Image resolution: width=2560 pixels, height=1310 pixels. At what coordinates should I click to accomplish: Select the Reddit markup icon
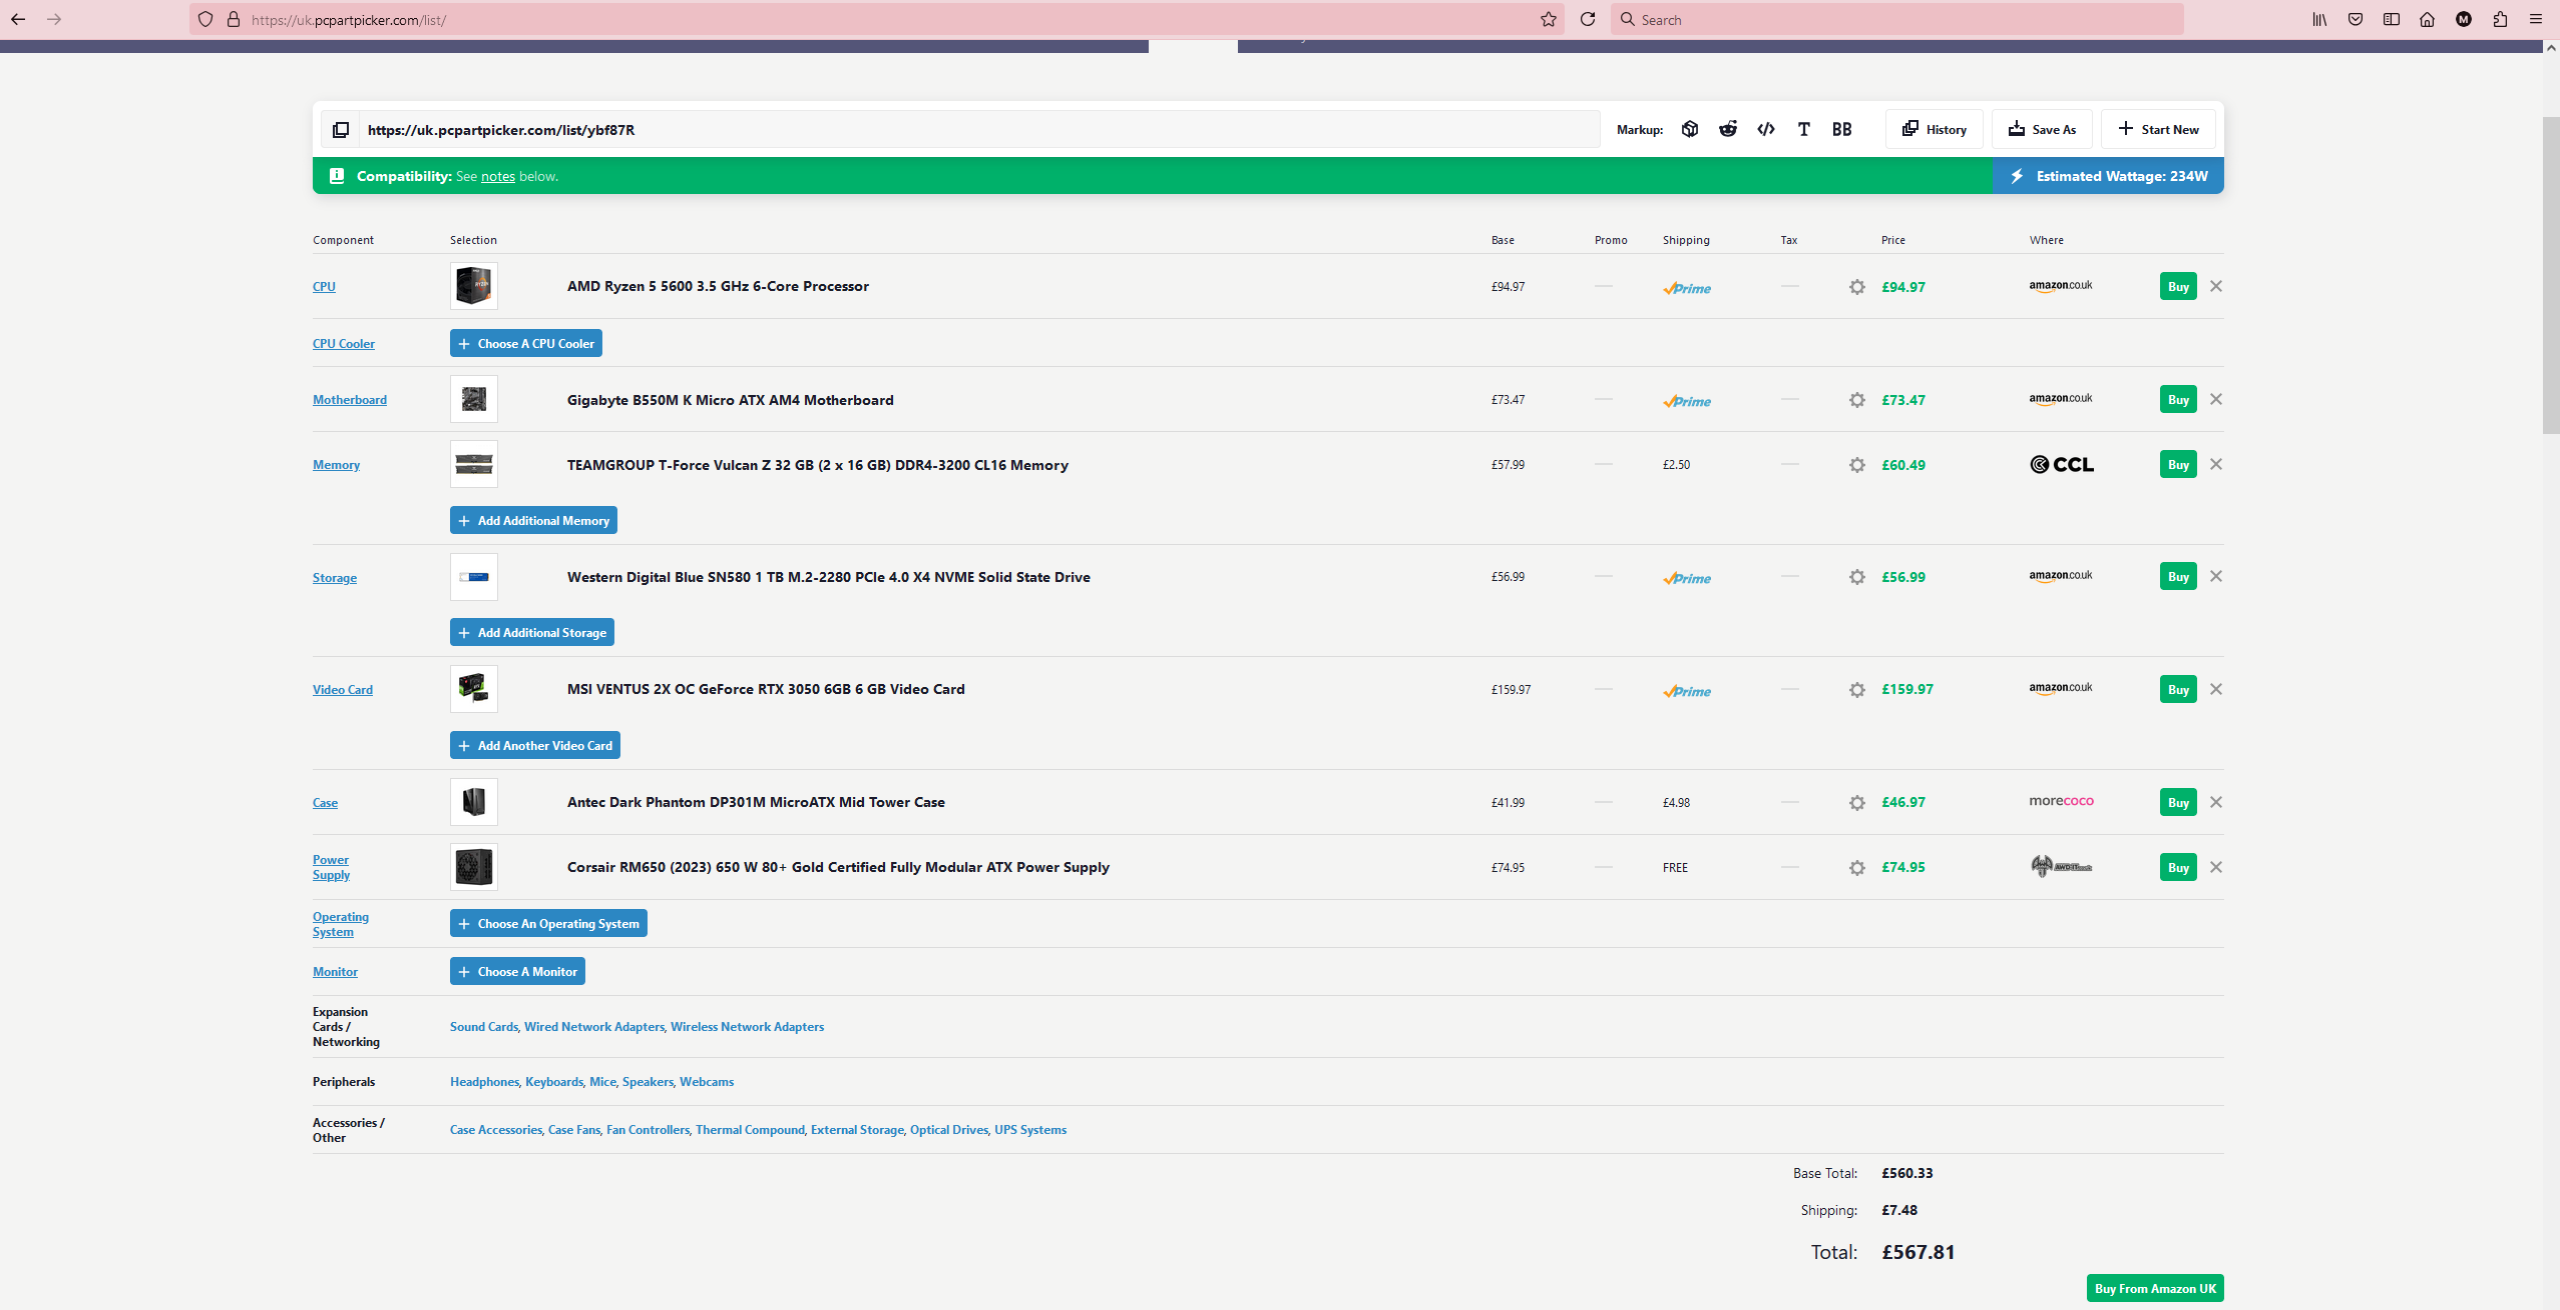coord(1728,129)
